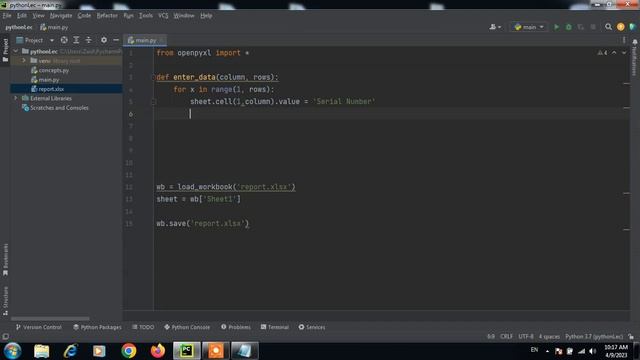Open Version Control tool window

(39, 327)
